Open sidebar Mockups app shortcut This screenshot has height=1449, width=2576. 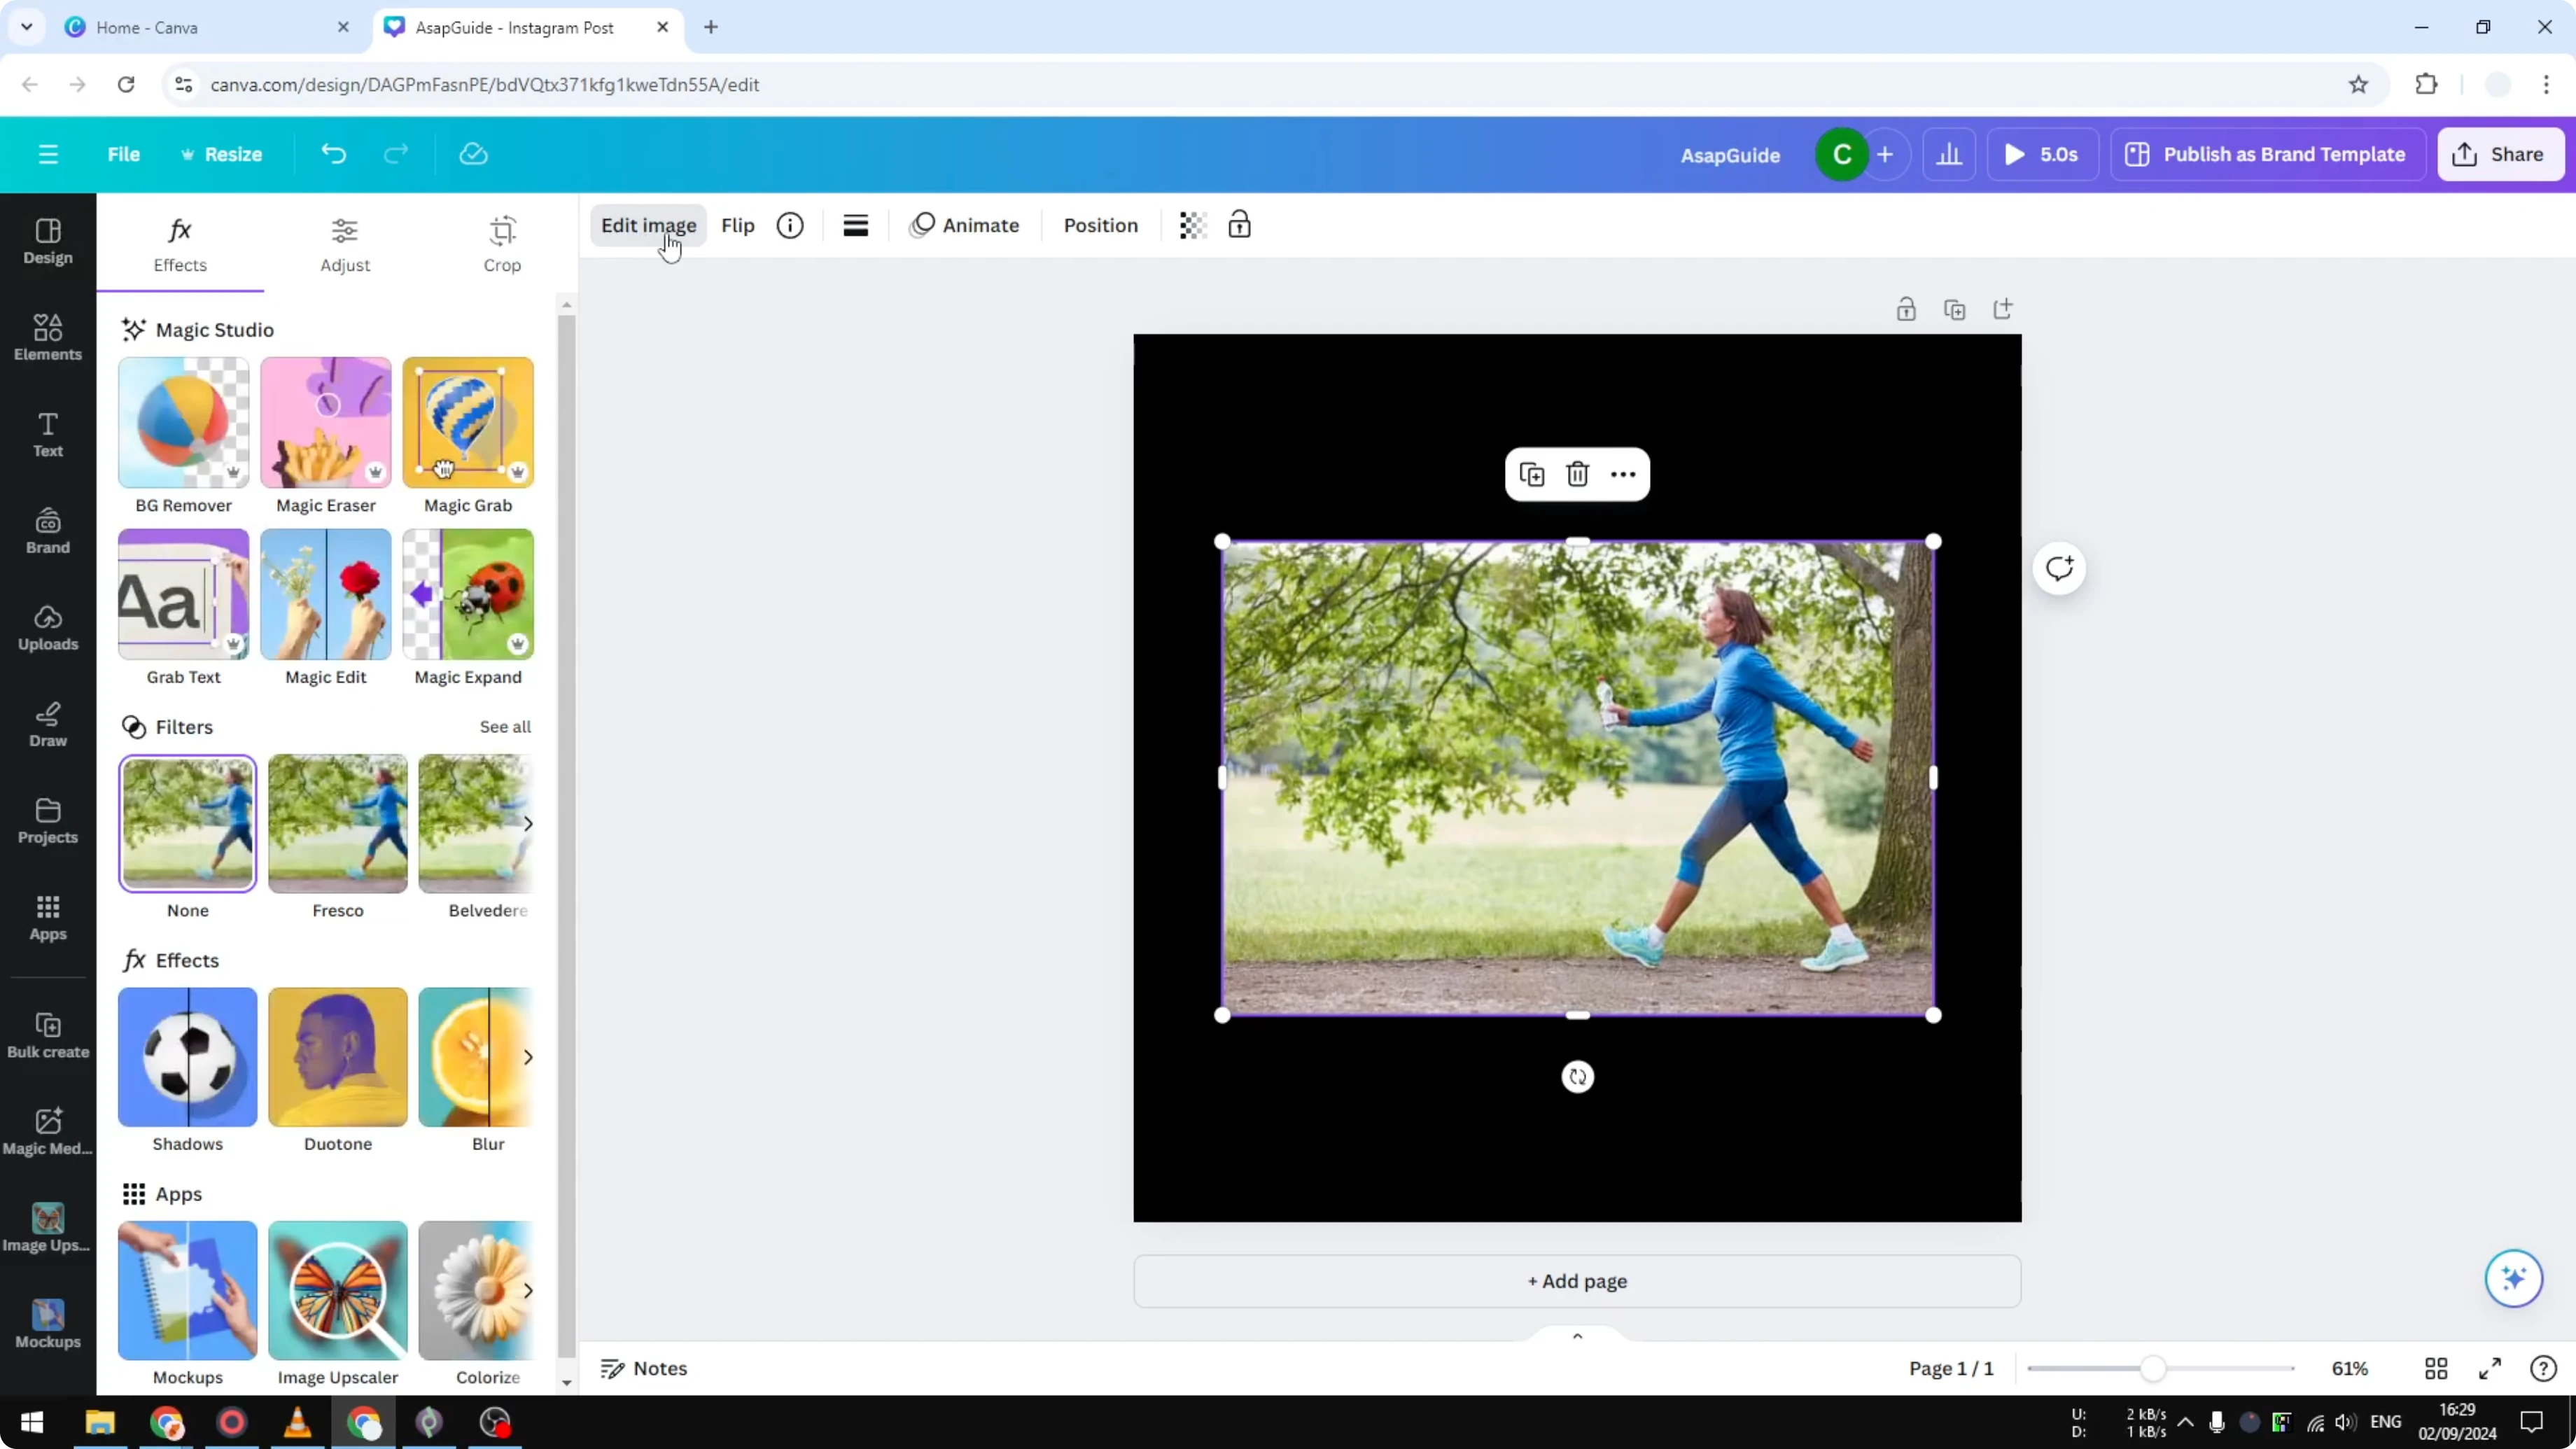pyautogui.click(x=48, y=1325)
